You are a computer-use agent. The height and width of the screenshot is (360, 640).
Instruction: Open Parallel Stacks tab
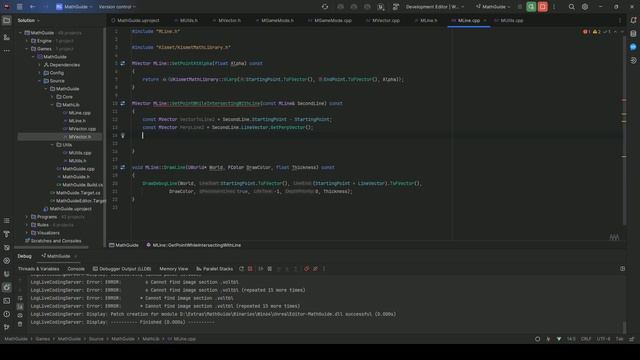(x=215, y=269)
